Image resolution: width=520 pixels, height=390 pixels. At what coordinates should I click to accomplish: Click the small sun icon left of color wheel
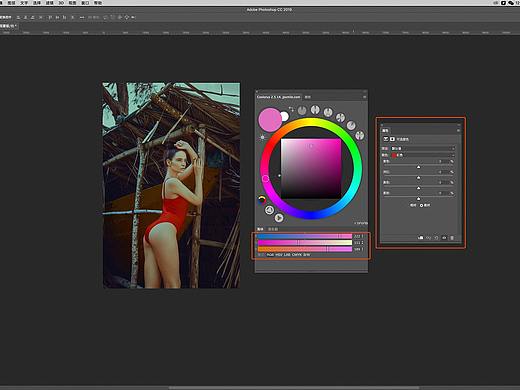pyautogui.click(x=263, y=137)
